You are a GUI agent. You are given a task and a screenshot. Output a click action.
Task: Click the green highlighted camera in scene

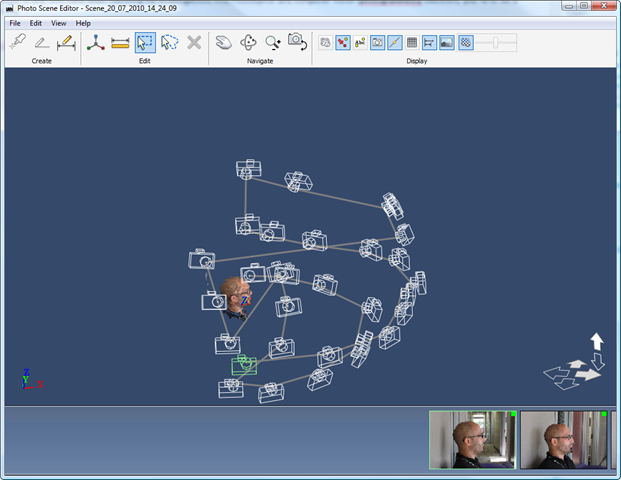(x=244, y=366)
